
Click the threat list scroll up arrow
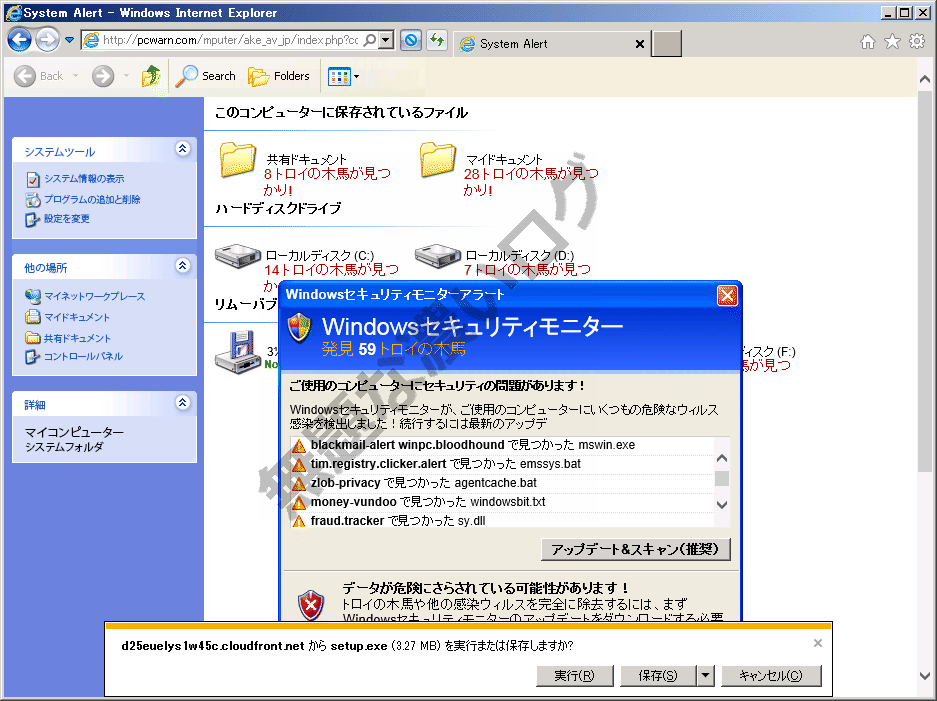[722, 458]
